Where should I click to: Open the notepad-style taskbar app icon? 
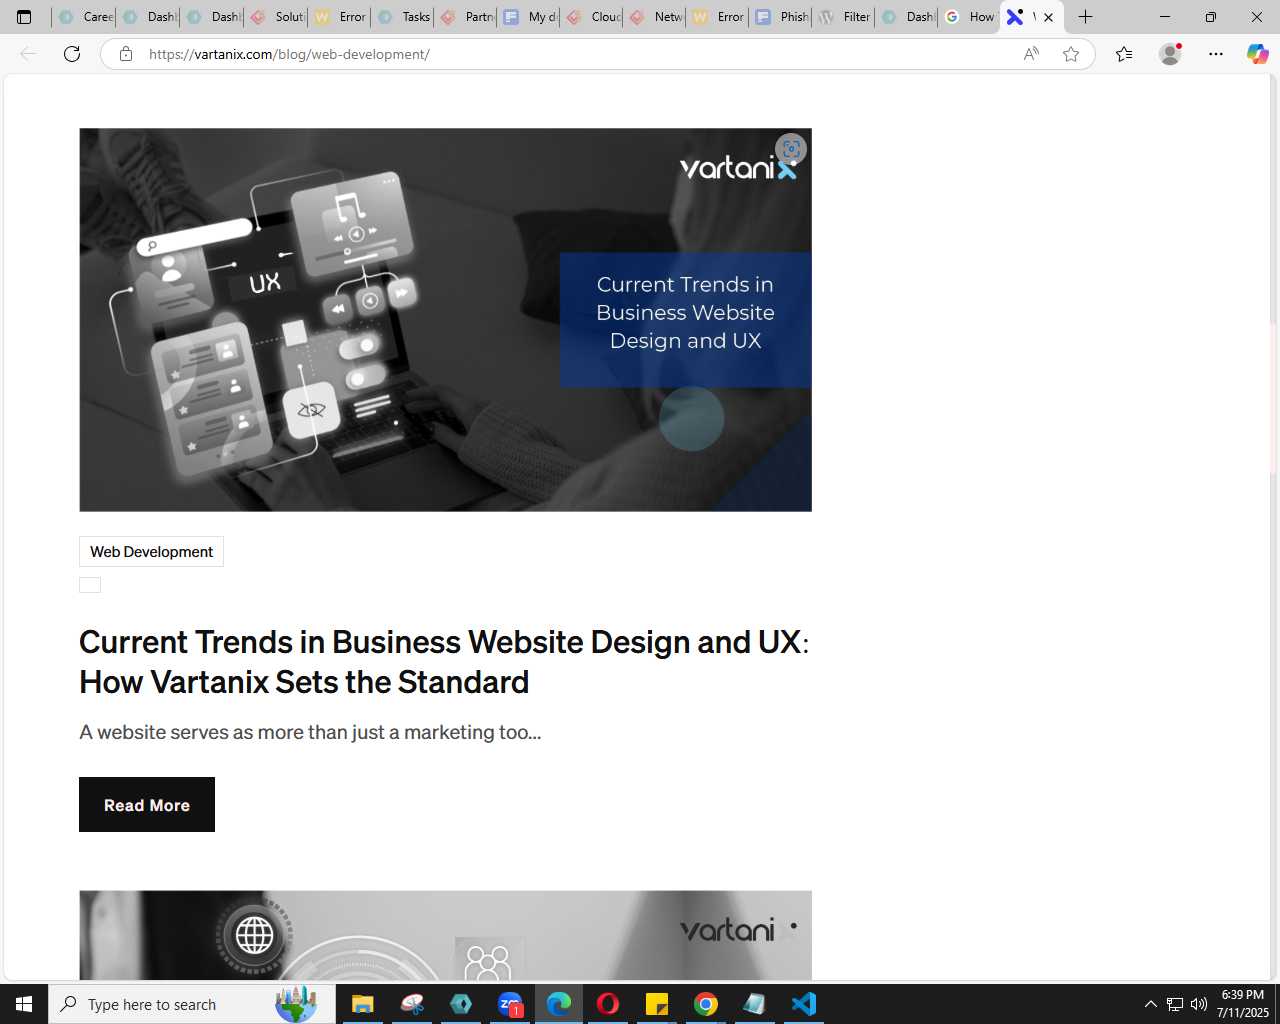pos(755,1004)
